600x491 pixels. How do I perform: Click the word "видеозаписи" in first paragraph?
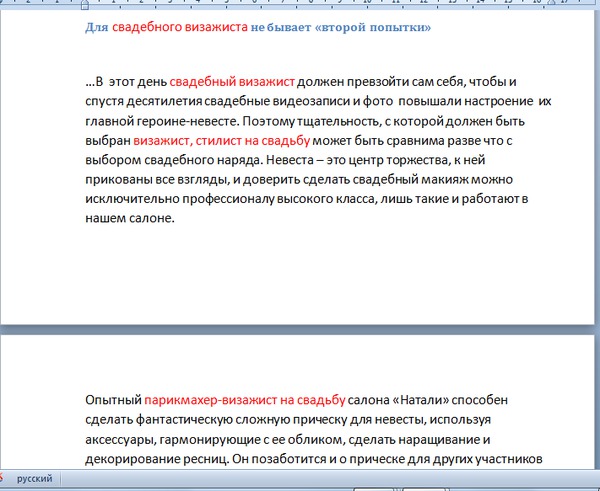[311, 101]
